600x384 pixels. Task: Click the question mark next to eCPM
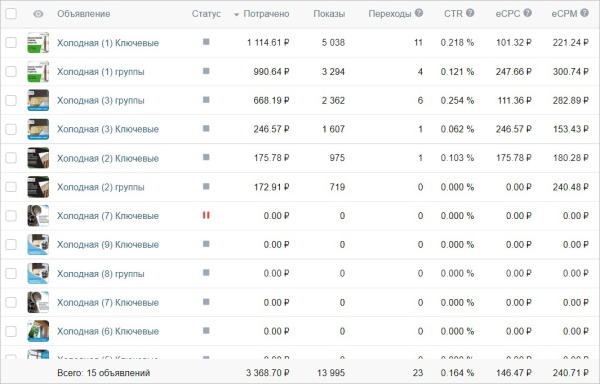click(x=584, y=13)
